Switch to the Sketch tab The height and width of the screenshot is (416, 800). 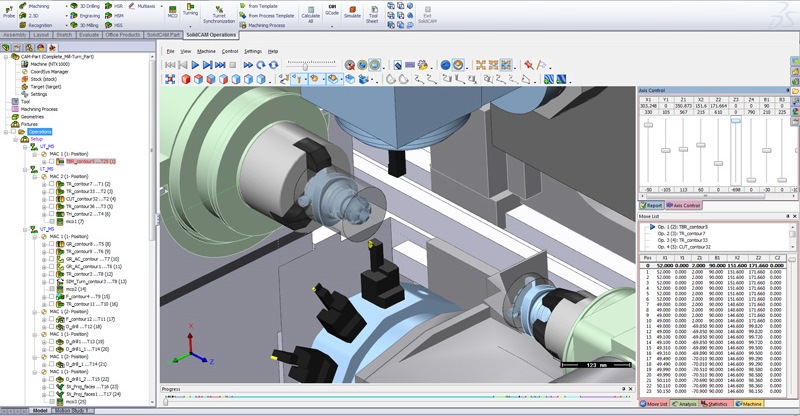(64, 35)
